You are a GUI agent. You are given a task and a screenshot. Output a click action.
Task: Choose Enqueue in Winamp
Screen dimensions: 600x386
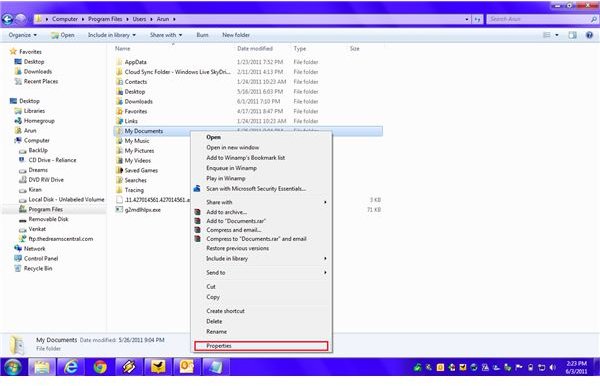tap(262, 168)
